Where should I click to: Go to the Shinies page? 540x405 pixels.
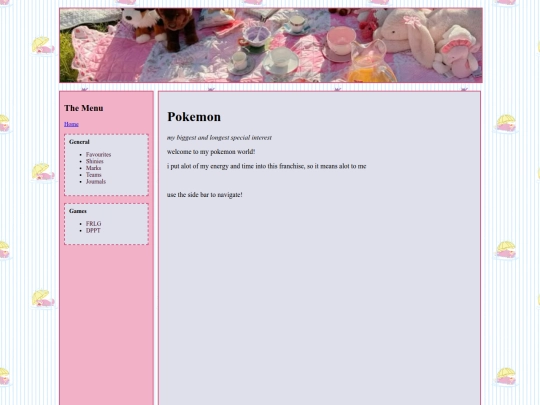click(95, 162)
